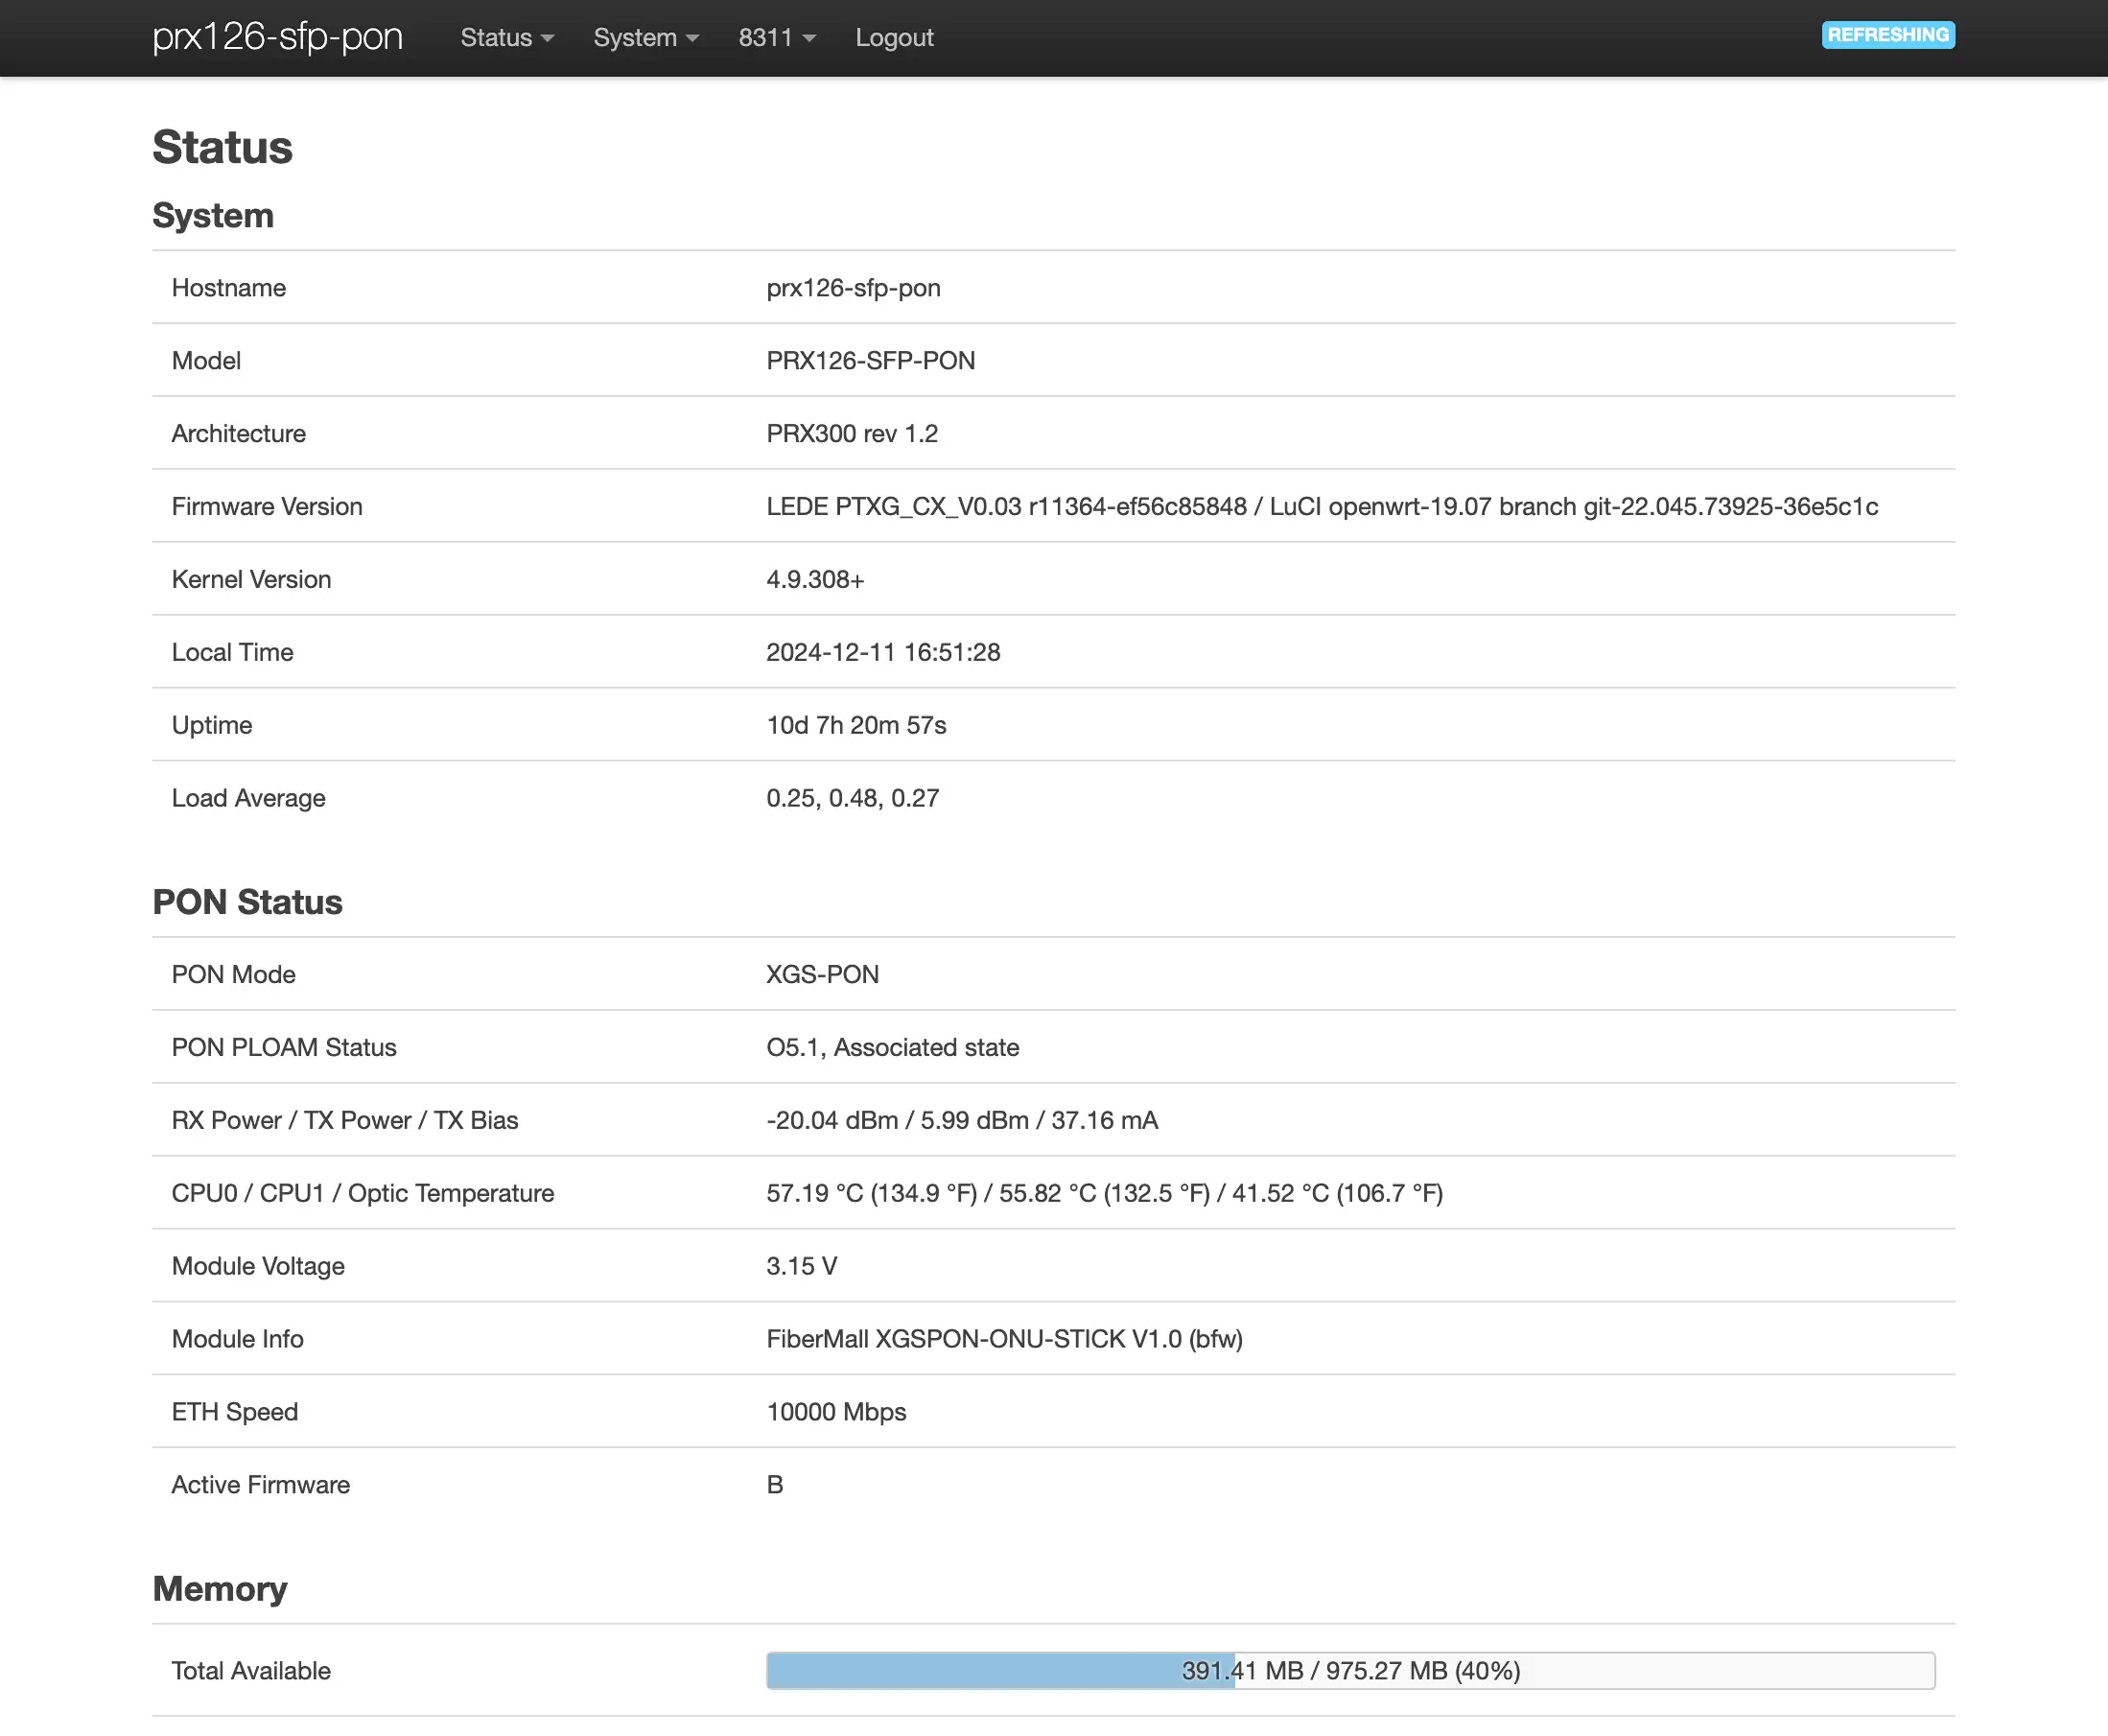Click the Active Firmware value B

[774, 1485]
